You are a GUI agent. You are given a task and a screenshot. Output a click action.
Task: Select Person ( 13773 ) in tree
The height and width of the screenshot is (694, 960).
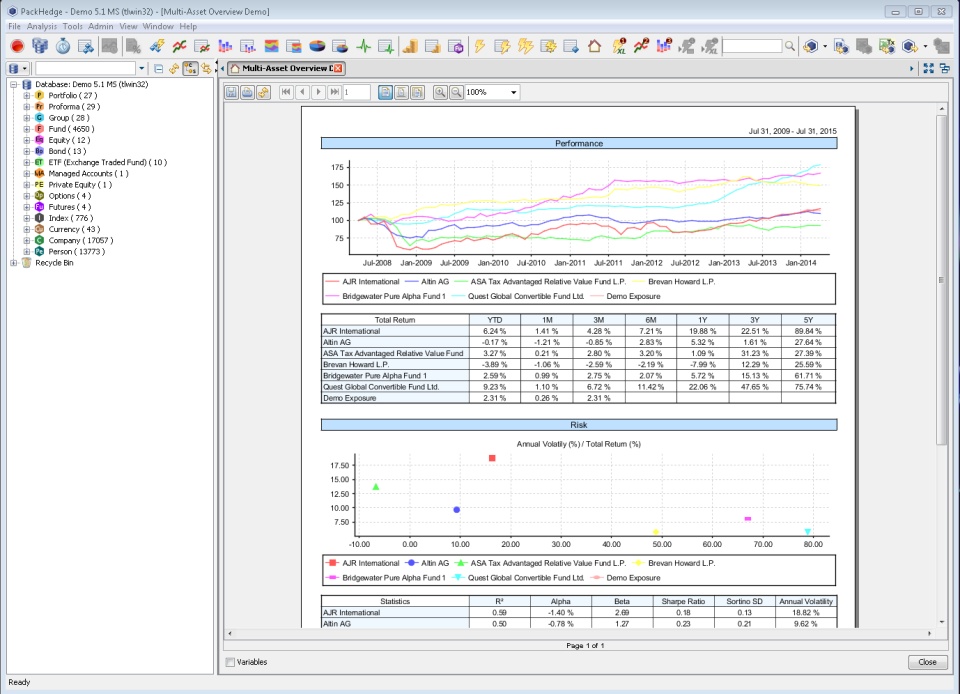(x=77, y=252)
